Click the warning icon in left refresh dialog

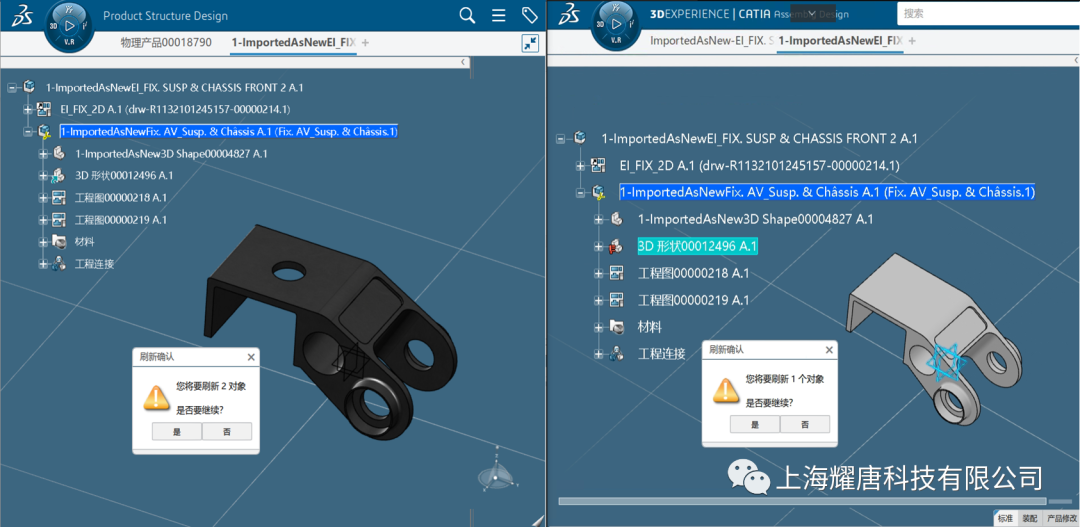[156, 397]
